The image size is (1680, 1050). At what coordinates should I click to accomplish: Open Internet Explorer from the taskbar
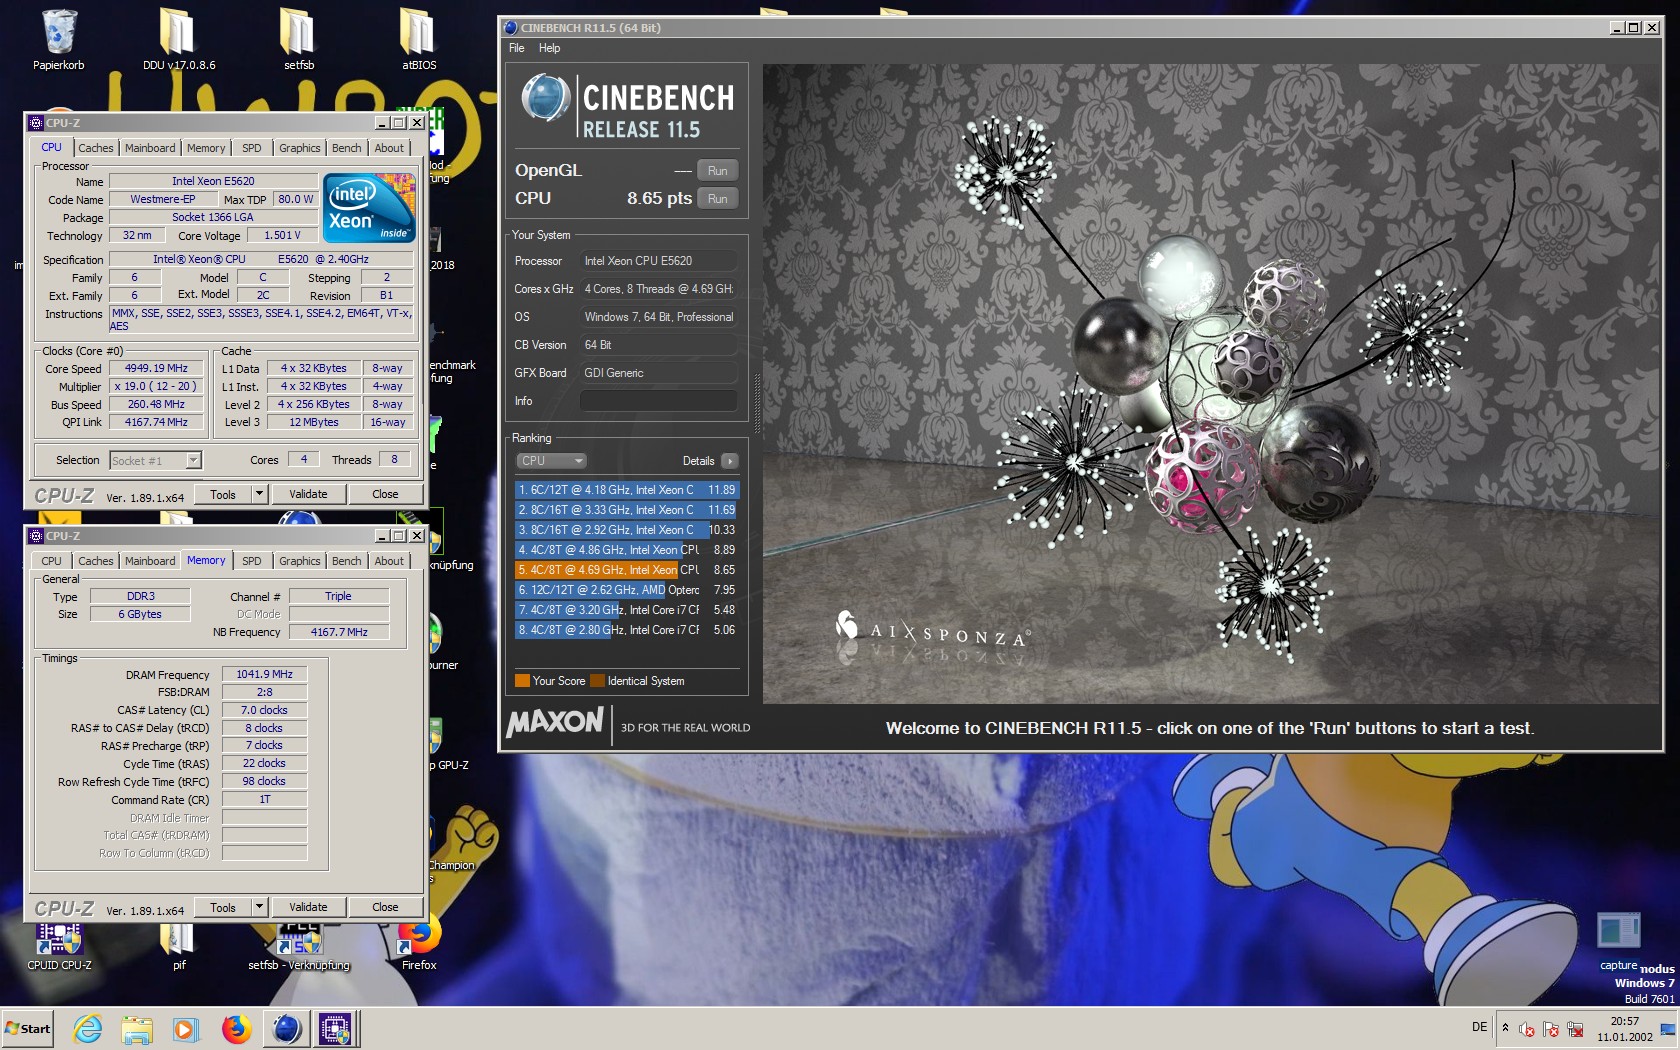coord(88,1029)
